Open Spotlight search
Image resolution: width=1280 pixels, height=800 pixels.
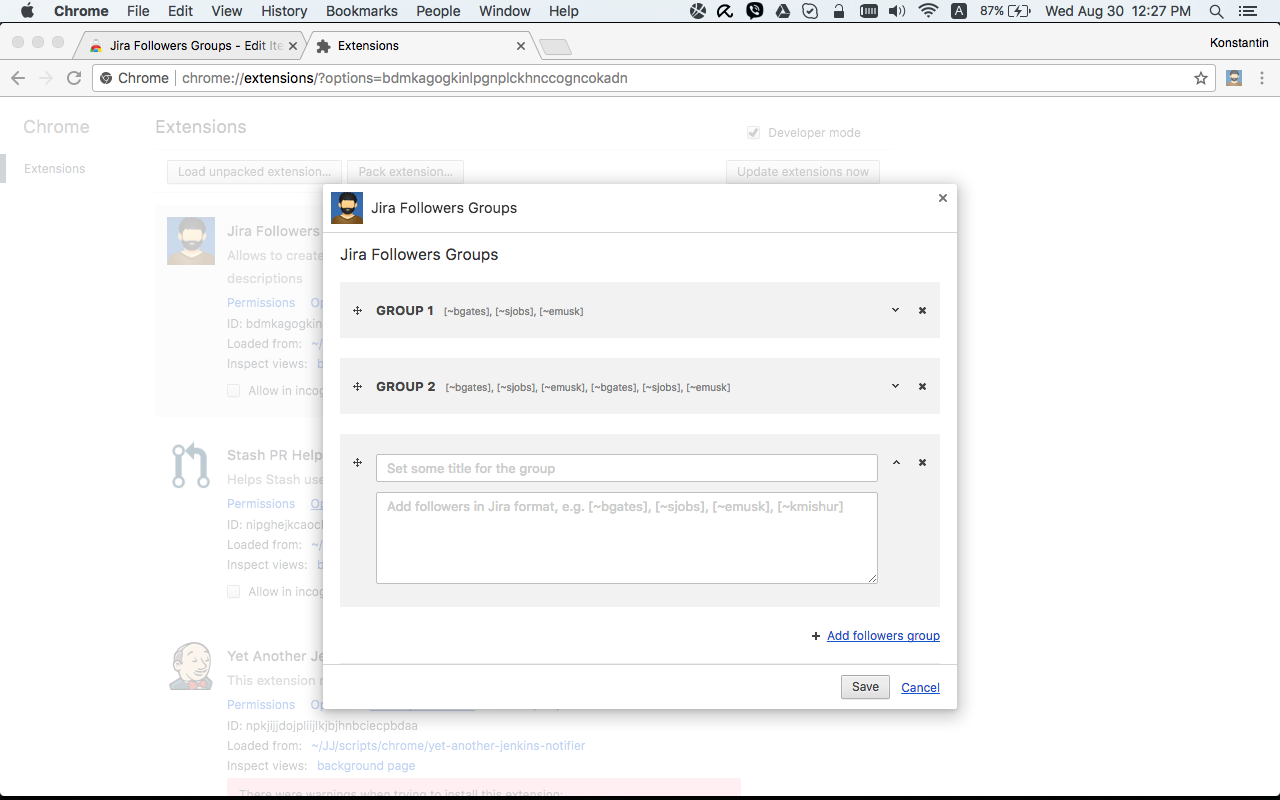1216,11
